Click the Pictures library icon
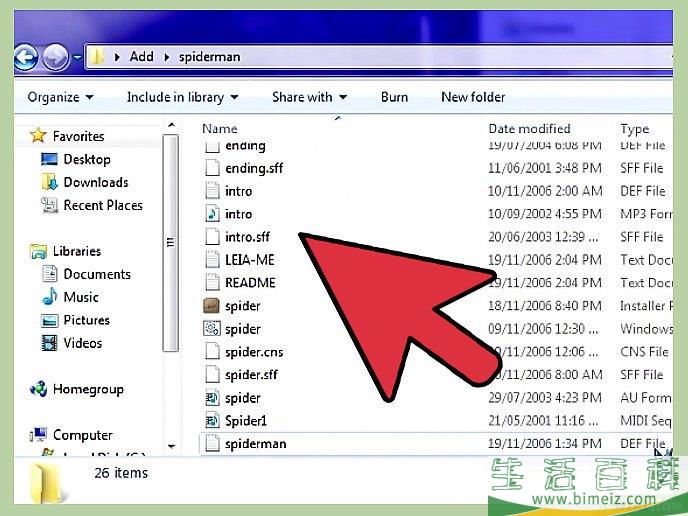The width and height of the screenshot is (688, 516). [x=50, y=320]
